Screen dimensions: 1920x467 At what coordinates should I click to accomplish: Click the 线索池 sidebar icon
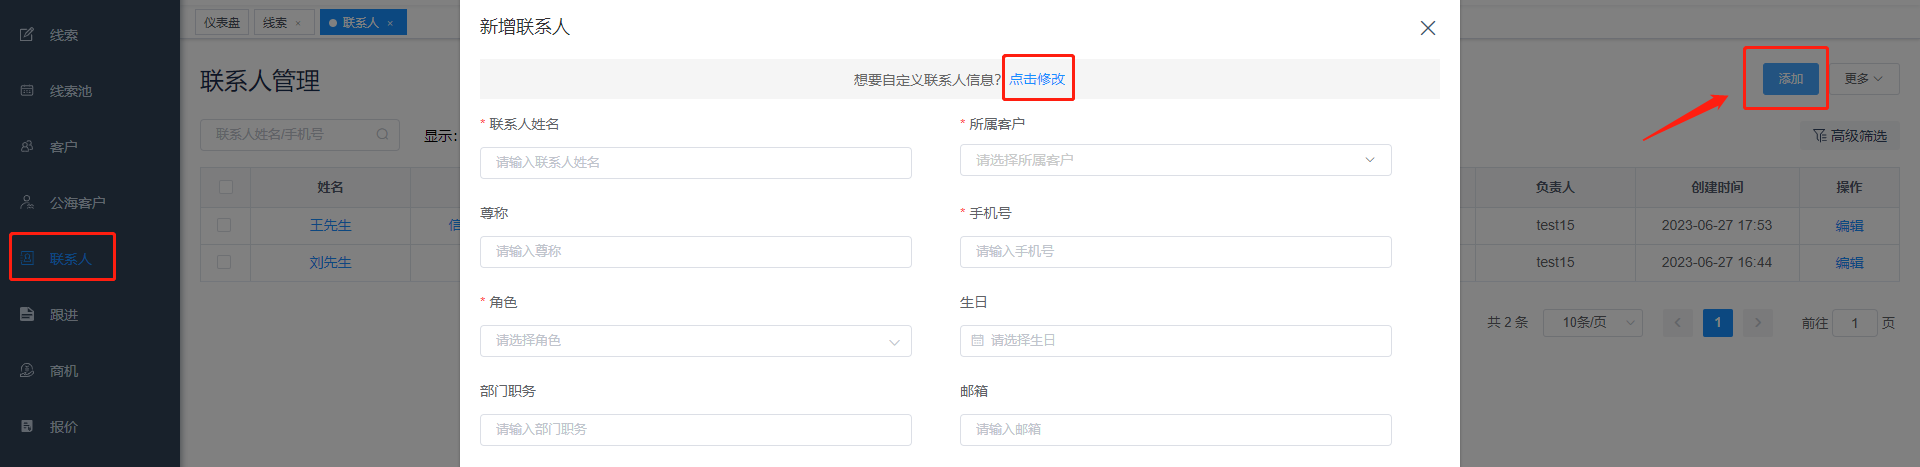click(x=27, y=91)
